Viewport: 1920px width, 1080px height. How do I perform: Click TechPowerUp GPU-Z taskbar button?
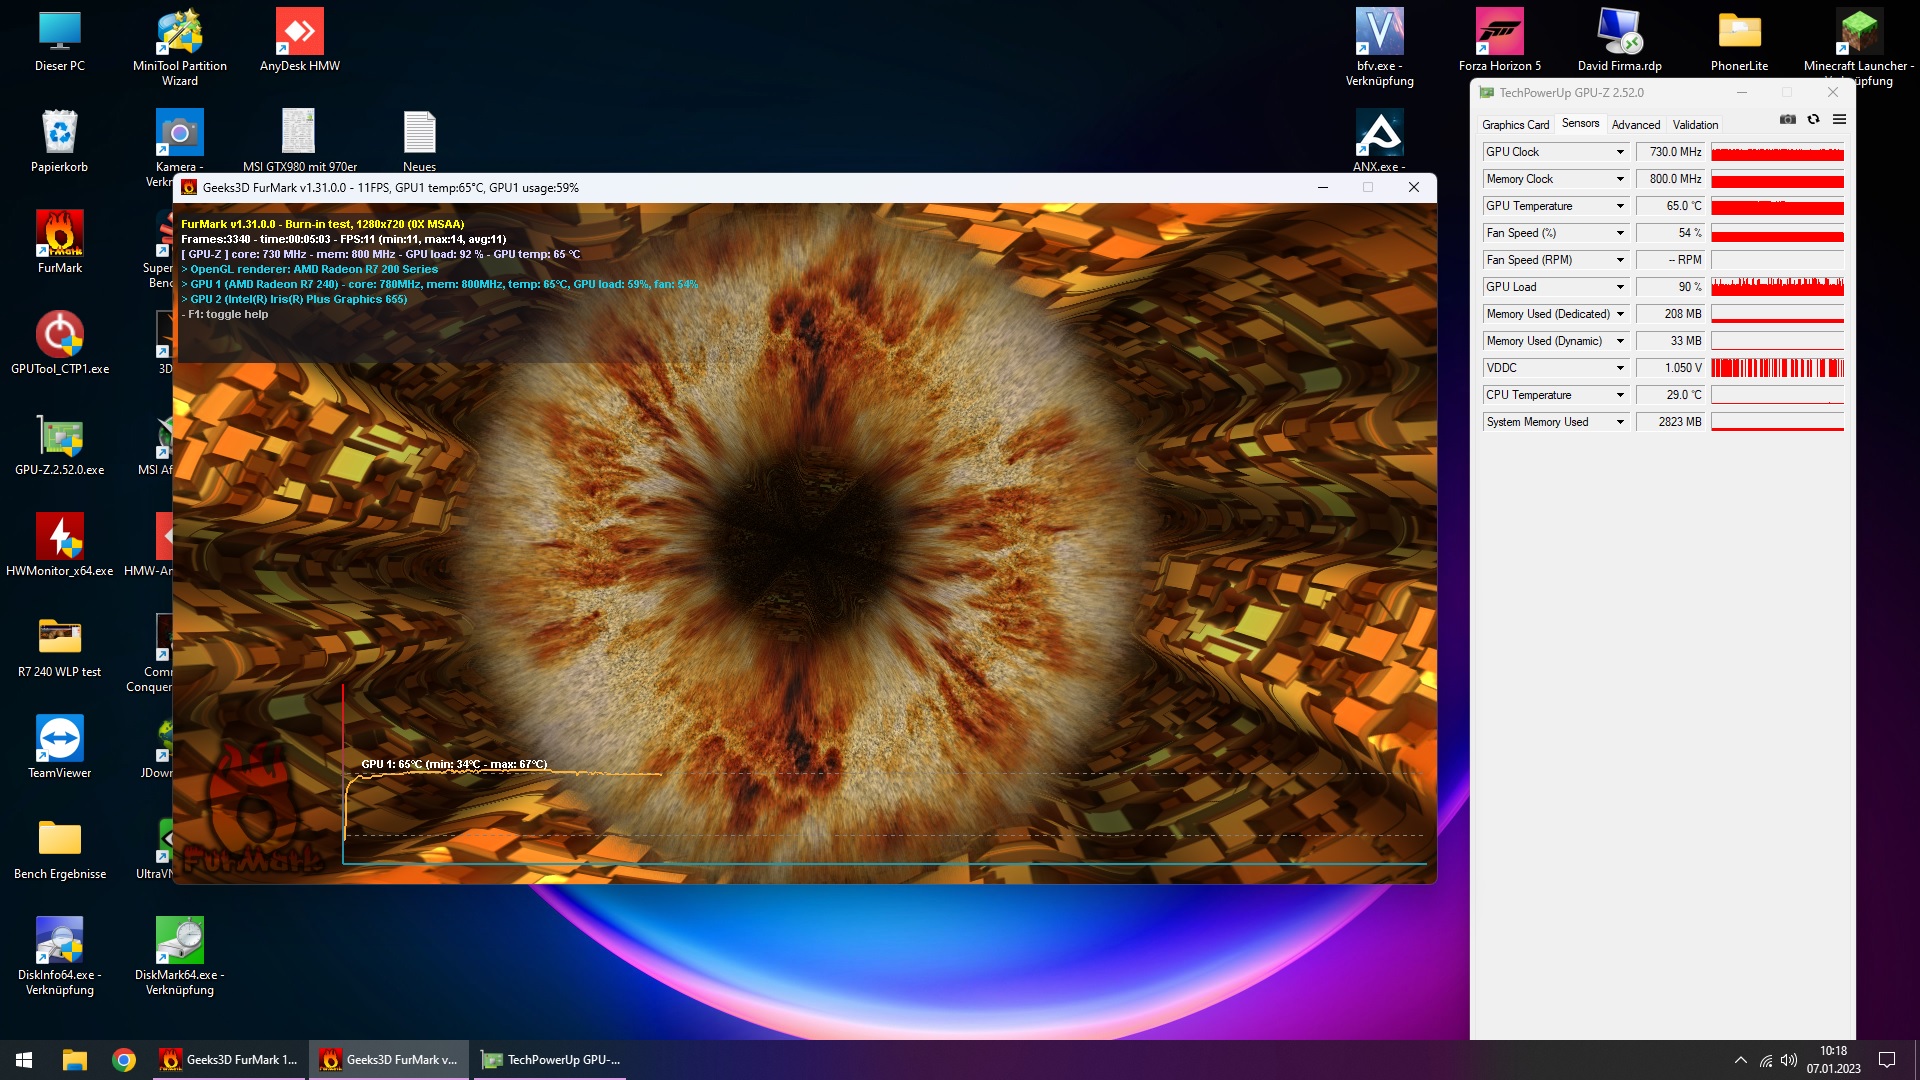550,1060
